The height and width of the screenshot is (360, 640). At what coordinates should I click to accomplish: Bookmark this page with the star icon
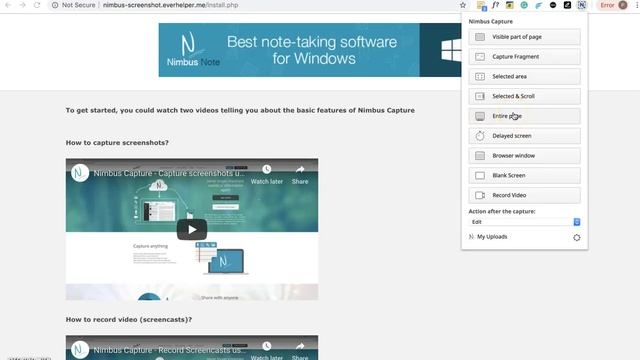[462, 5]
